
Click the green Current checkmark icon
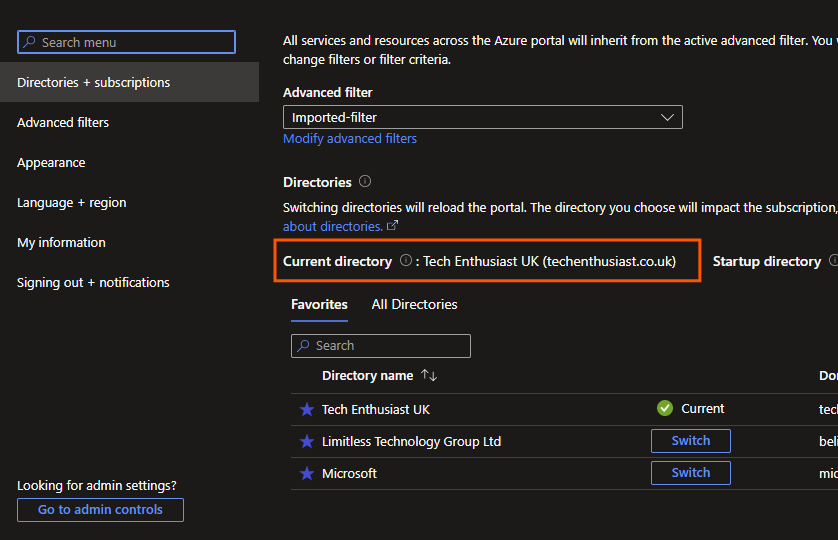click(665, 408)
